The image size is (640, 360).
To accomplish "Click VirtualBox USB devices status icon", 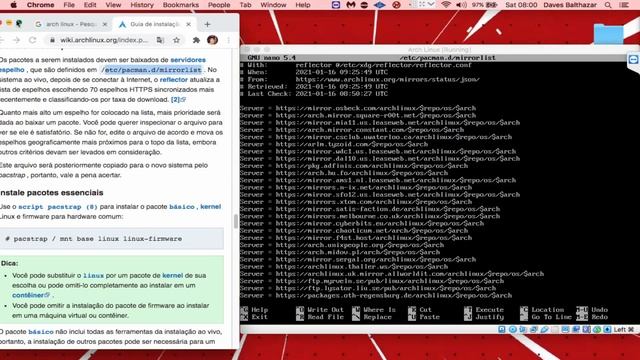I will (544, 329).
